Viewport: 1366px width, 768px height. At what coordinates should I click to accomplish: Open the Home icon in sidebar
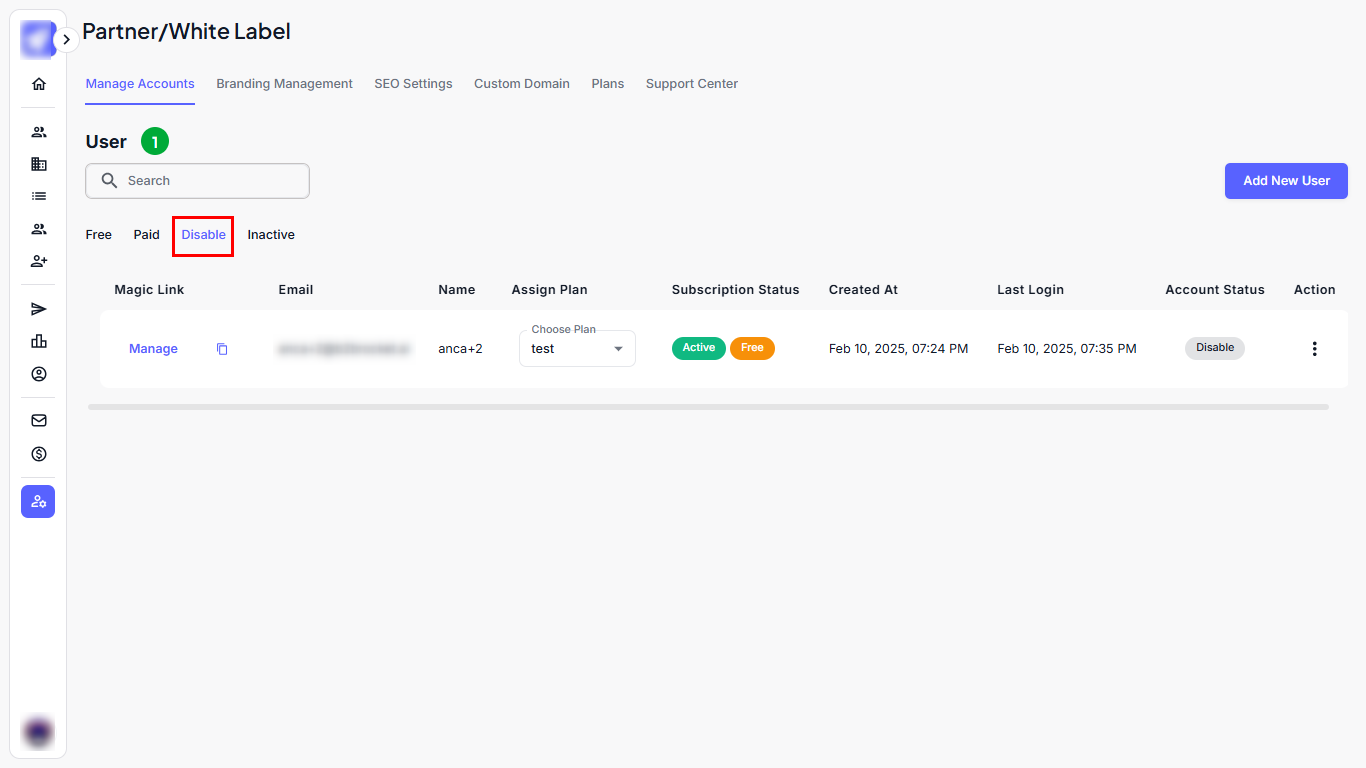click(39, 84)
